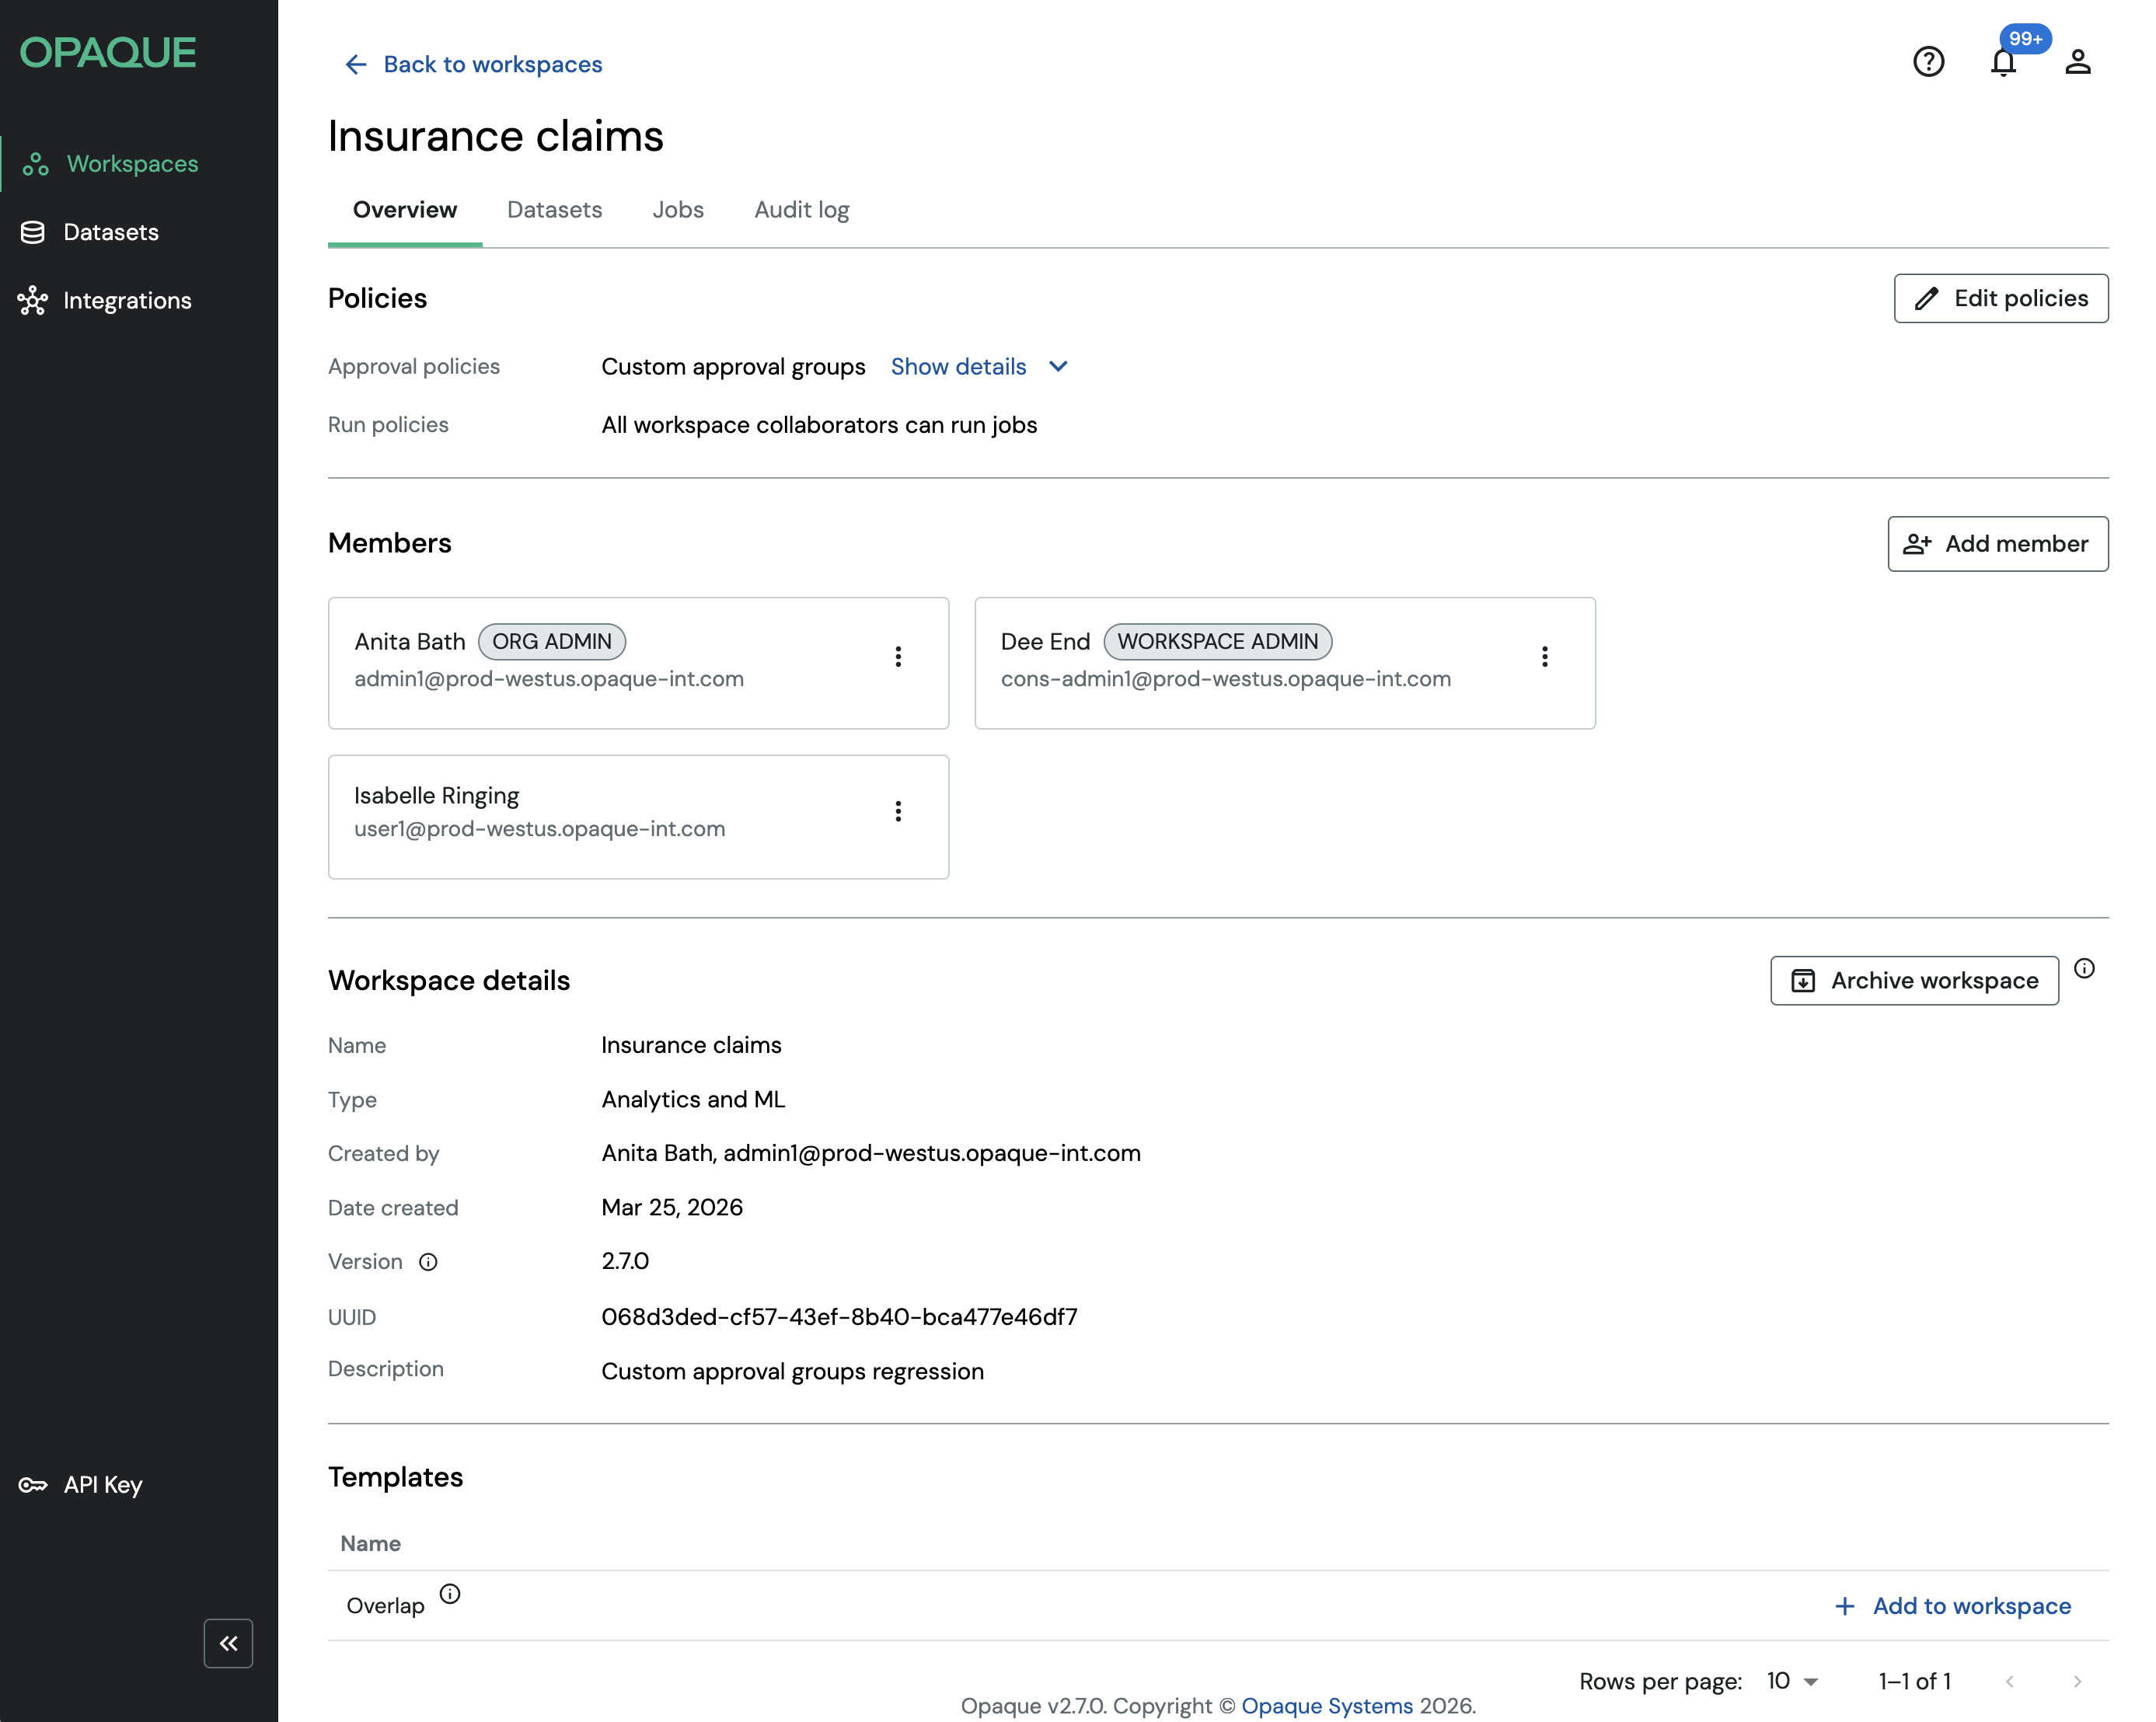
Task: Open notifications bell with 99+ badge
Action: pyautogui.click(x=2002, y=62)
